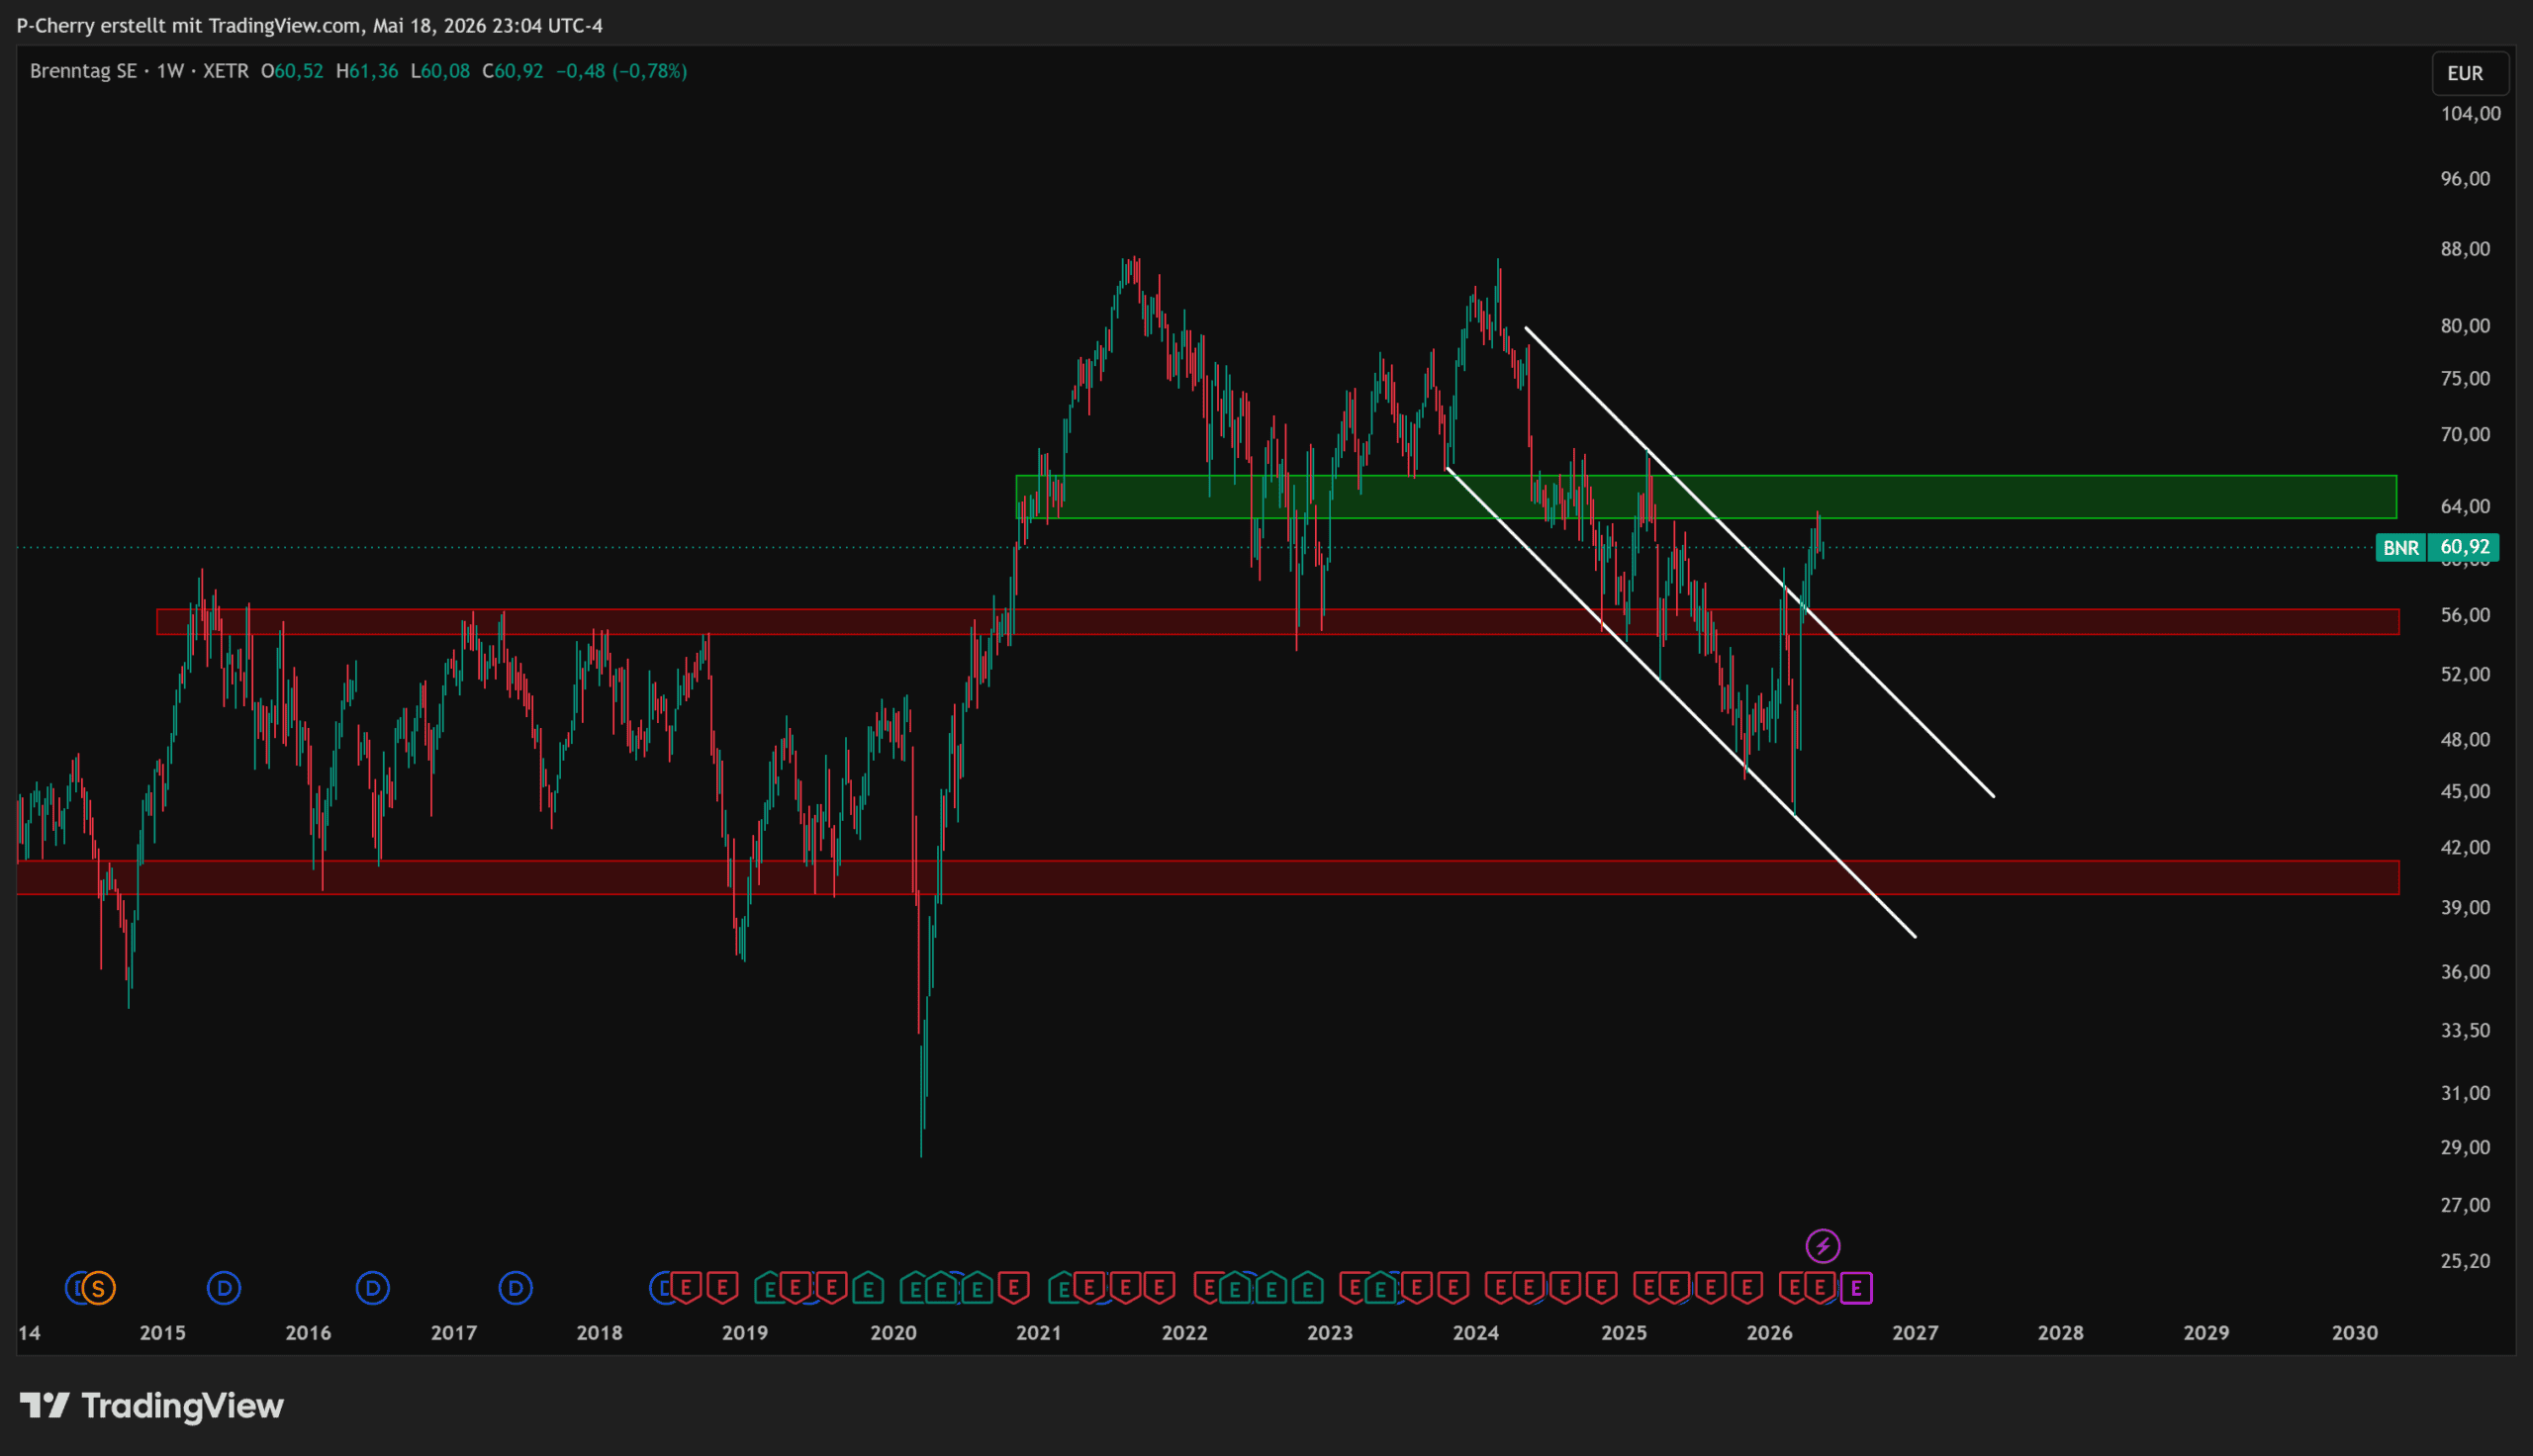Screen dimensions: 2533x1456
Task: Click the purple lightning news event icon
Action: click(1823, 1246)
